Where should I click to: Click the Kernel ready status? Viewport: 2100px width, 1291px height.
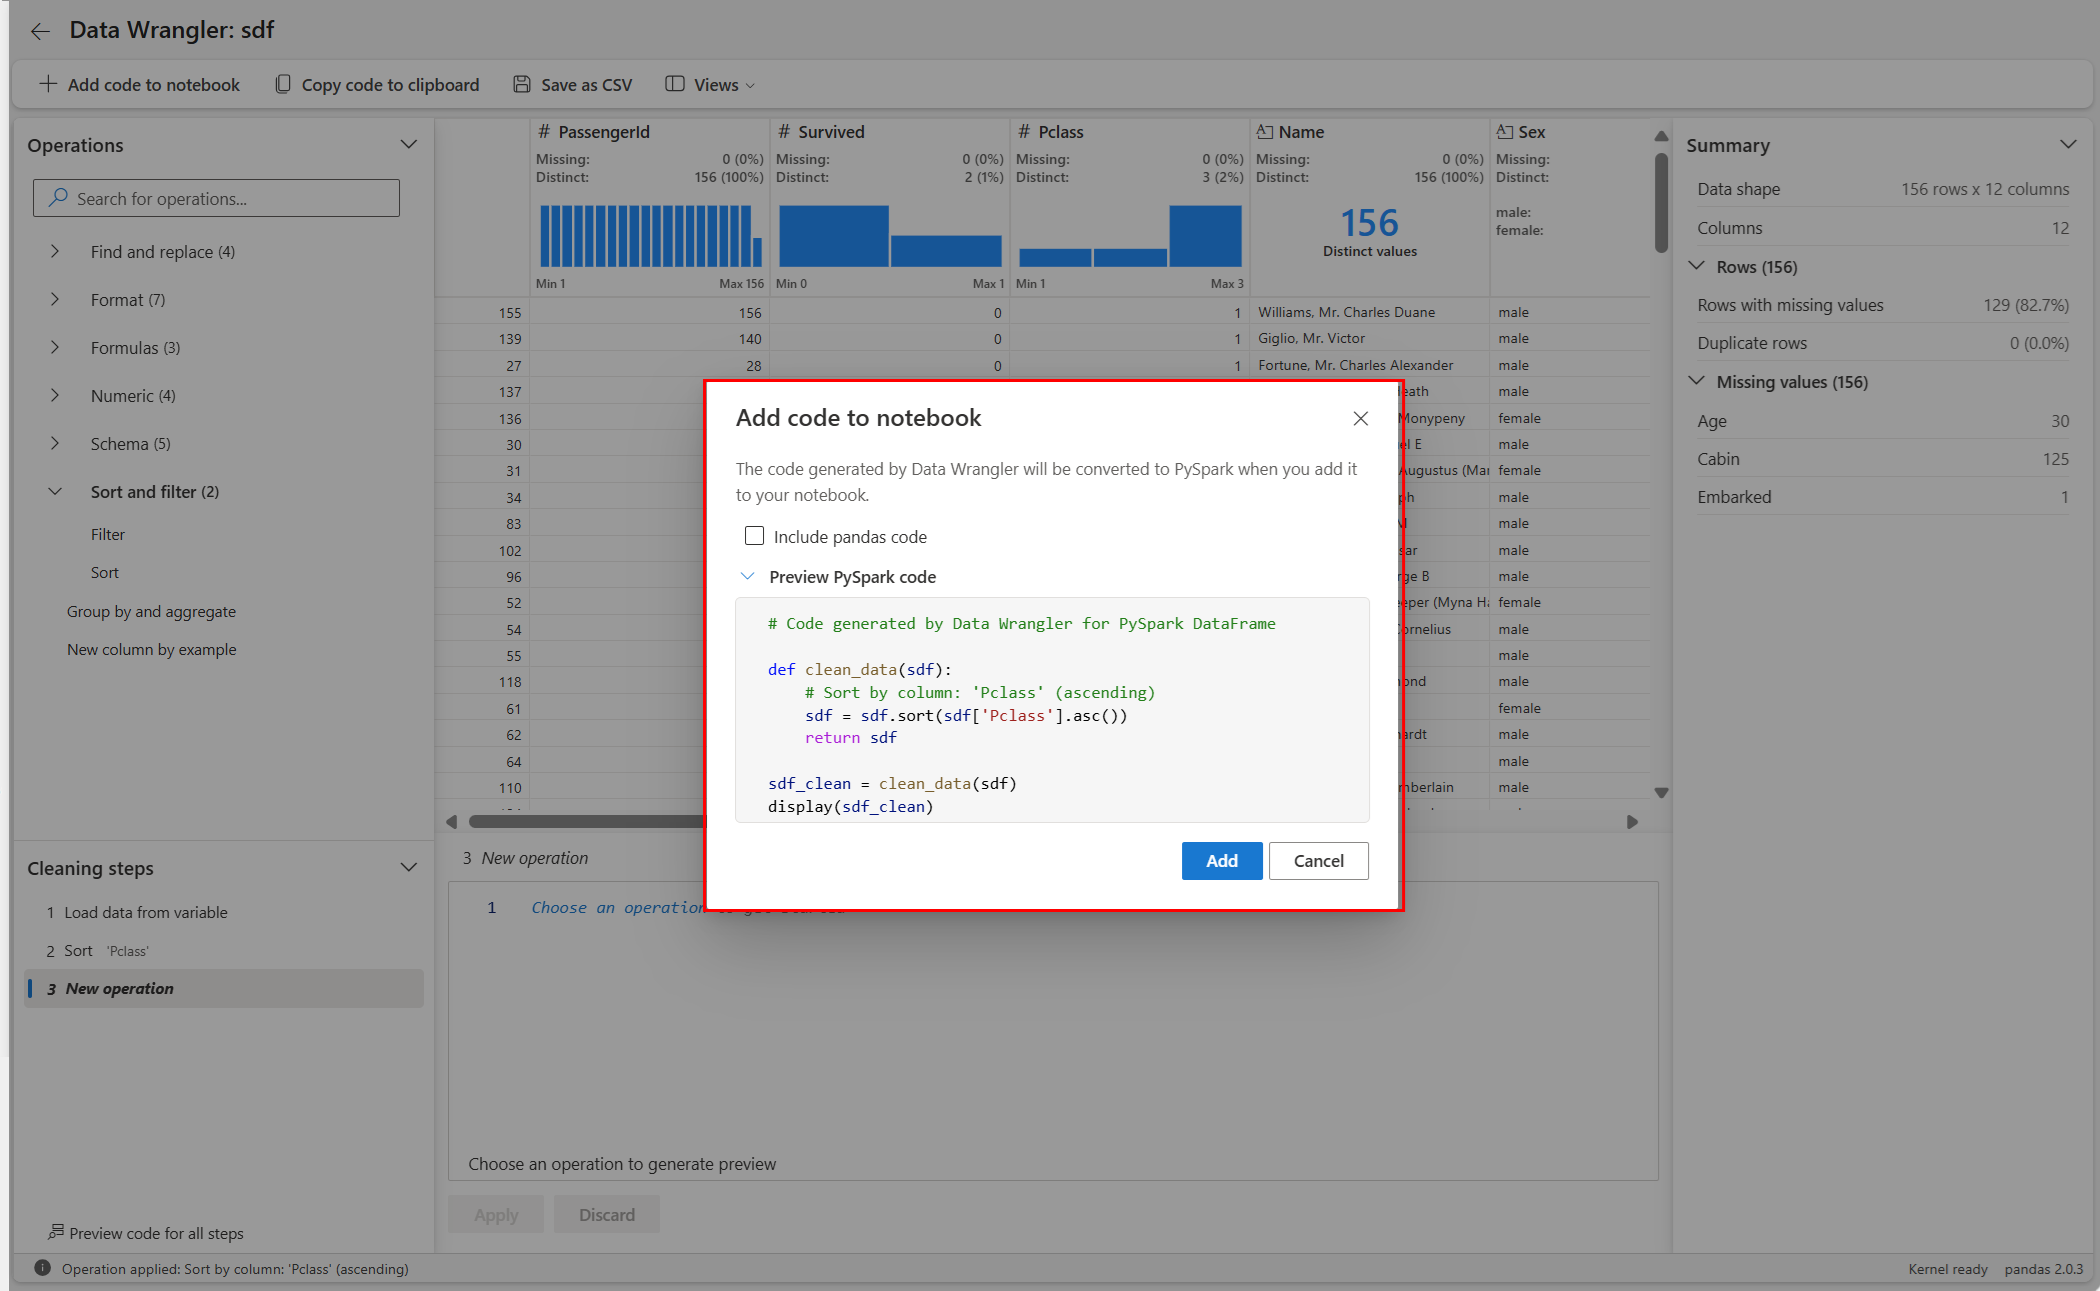click(x=1947, y=1269)
